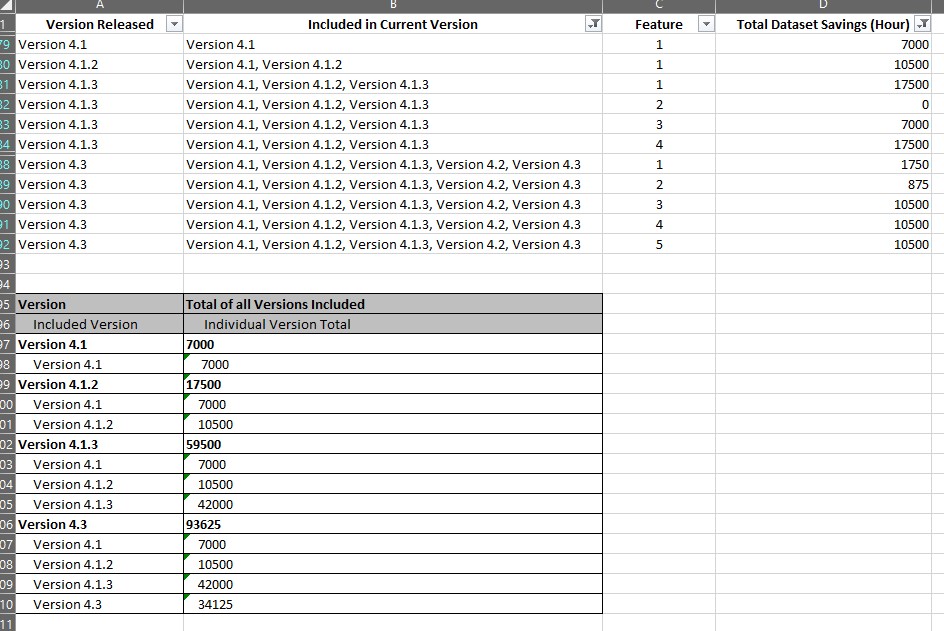Image resolution: width=944 pixels, height=631 pixels.
Task: Select 'Version 4.3' cell in row 92
Action: 99,244
